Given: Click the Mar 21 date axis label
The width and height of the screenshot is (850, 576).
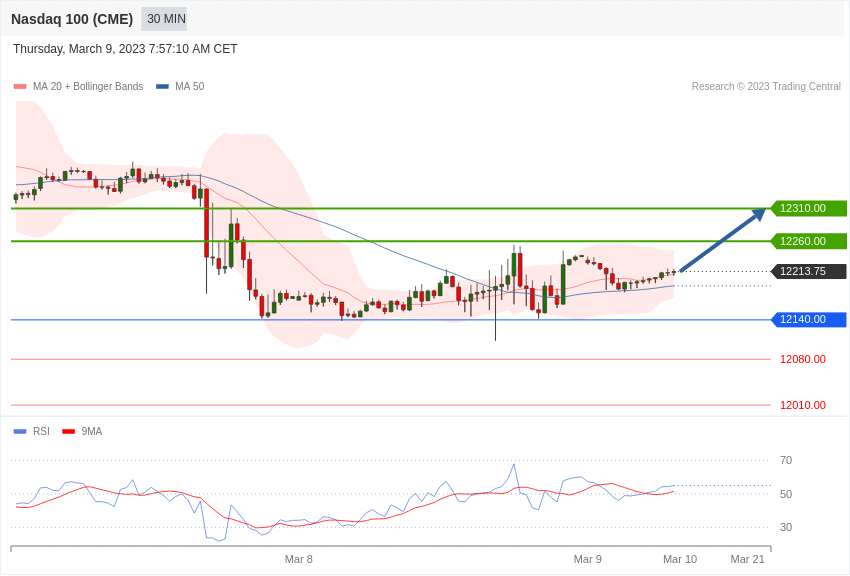Looking at the screenshot, I should [748, 559].
